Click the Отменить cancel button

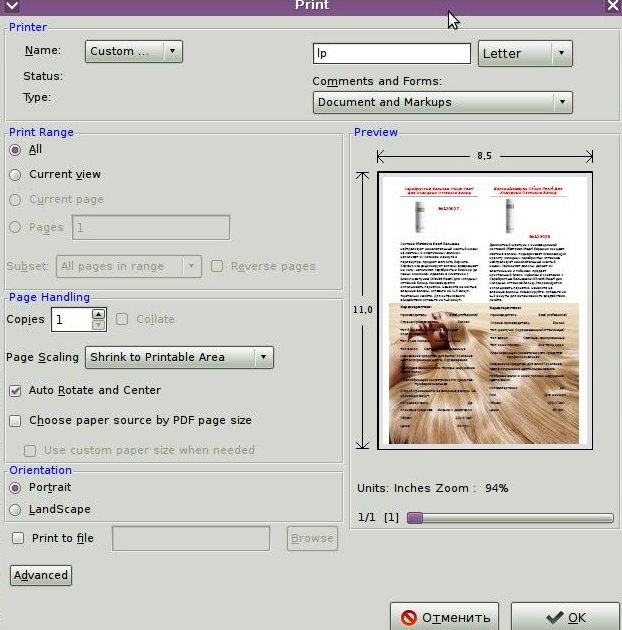tap(445, 617)
